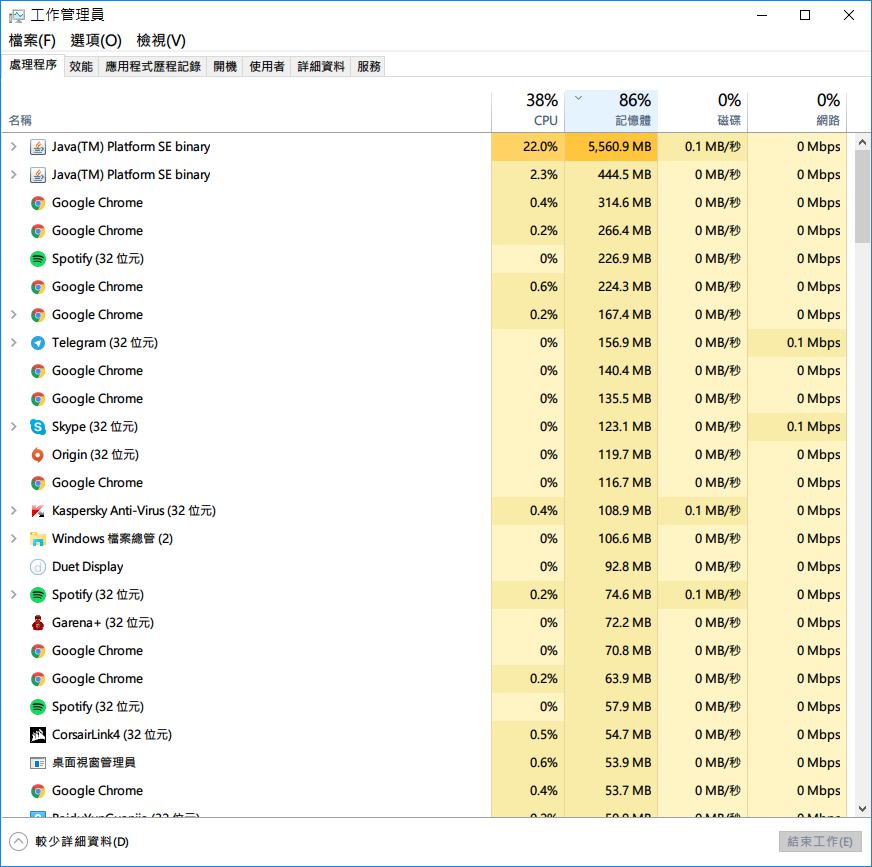Image resolution: width=872 pixels, height=867 pixels.
Task: Switch to the 效能 tab
Action: pyautogui.click(x=81, y=67)
